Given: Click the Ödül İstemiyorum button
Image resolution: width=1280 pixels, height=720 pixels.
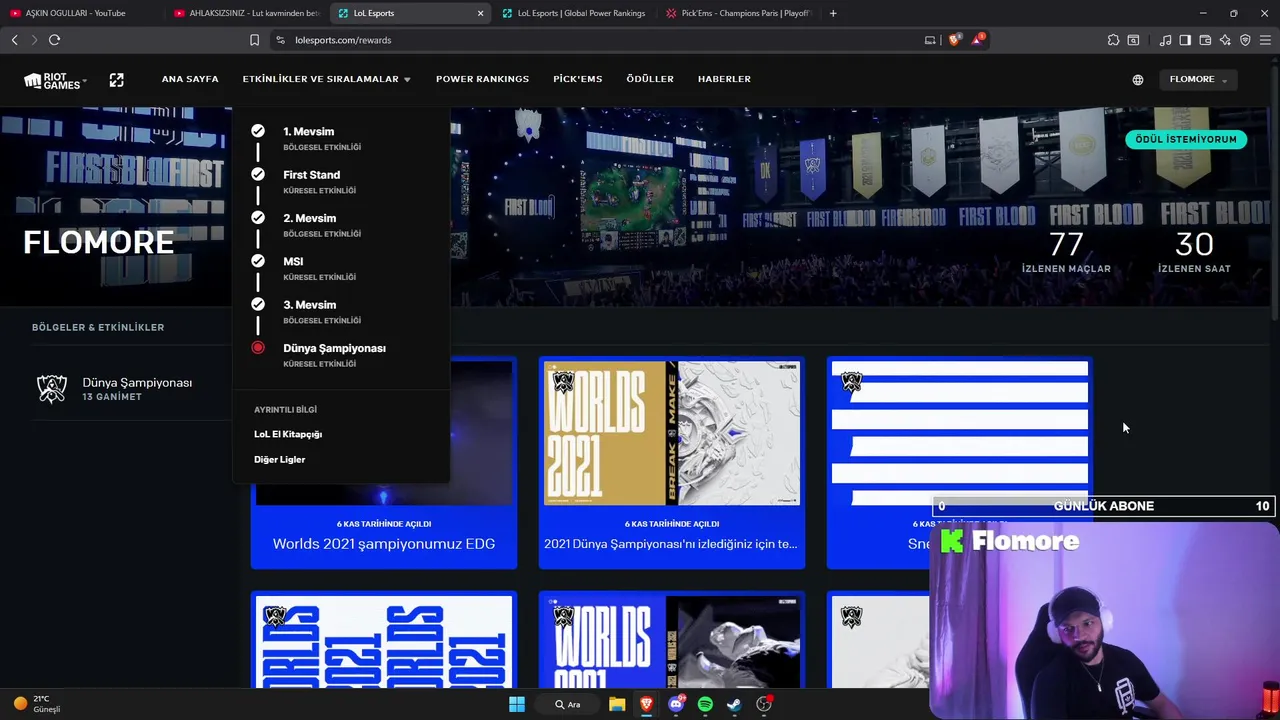Looking at the screenshot, I should pos(1185,139).
